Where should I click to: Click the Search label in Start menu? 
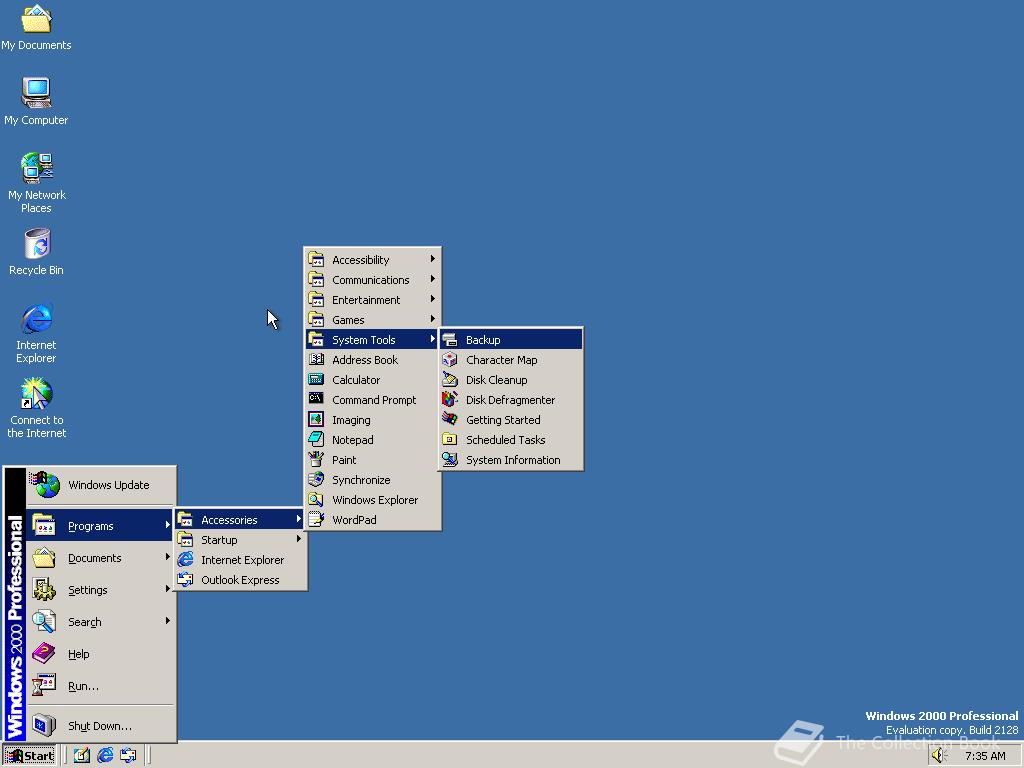(85, 622)
